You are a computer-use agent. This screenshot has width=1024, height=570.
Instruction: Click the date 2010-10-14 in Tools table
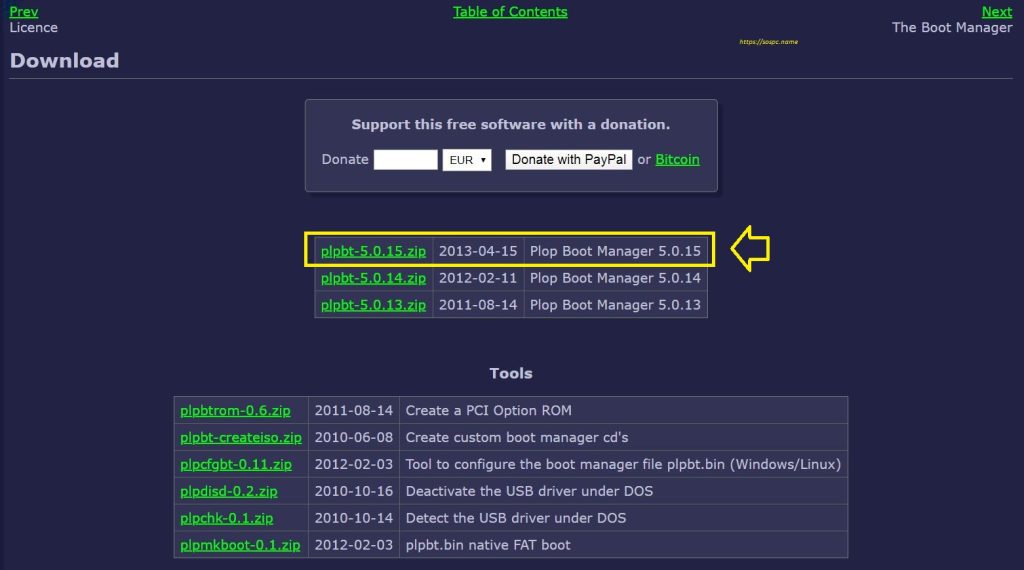click(354, 518)
